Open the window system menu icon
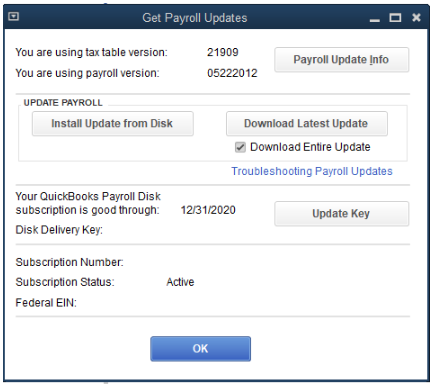This screenshot has width=433, height=388. 13,16
